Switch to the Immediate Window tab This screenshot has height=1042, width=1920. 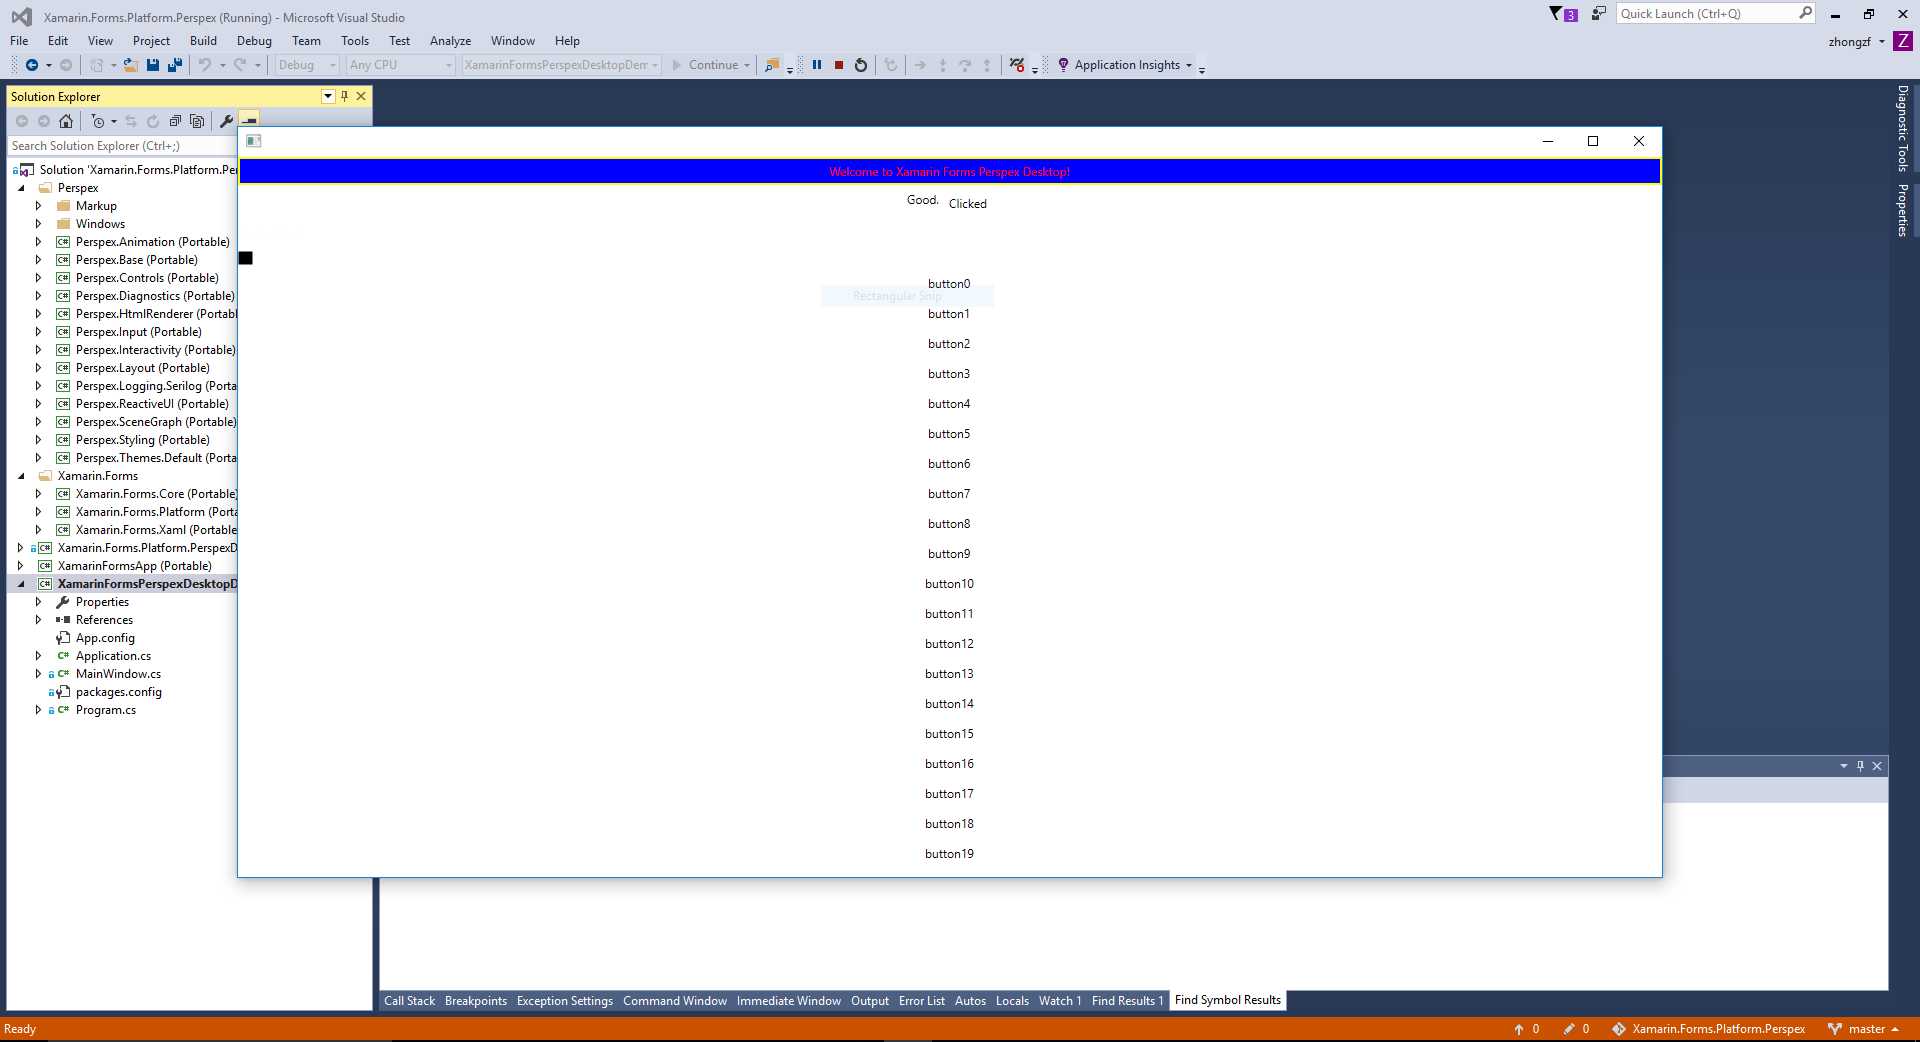789,1001
